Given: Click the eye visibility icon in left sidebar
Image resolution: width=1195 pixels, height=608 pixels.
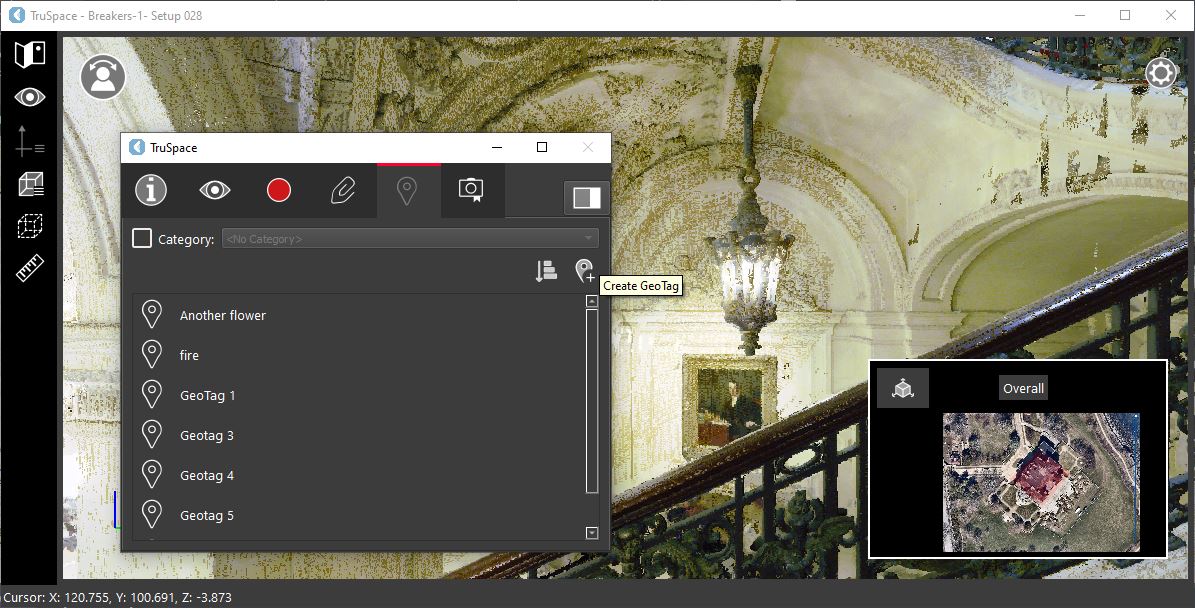Looking at the screenshot, I should coord(30,97).
